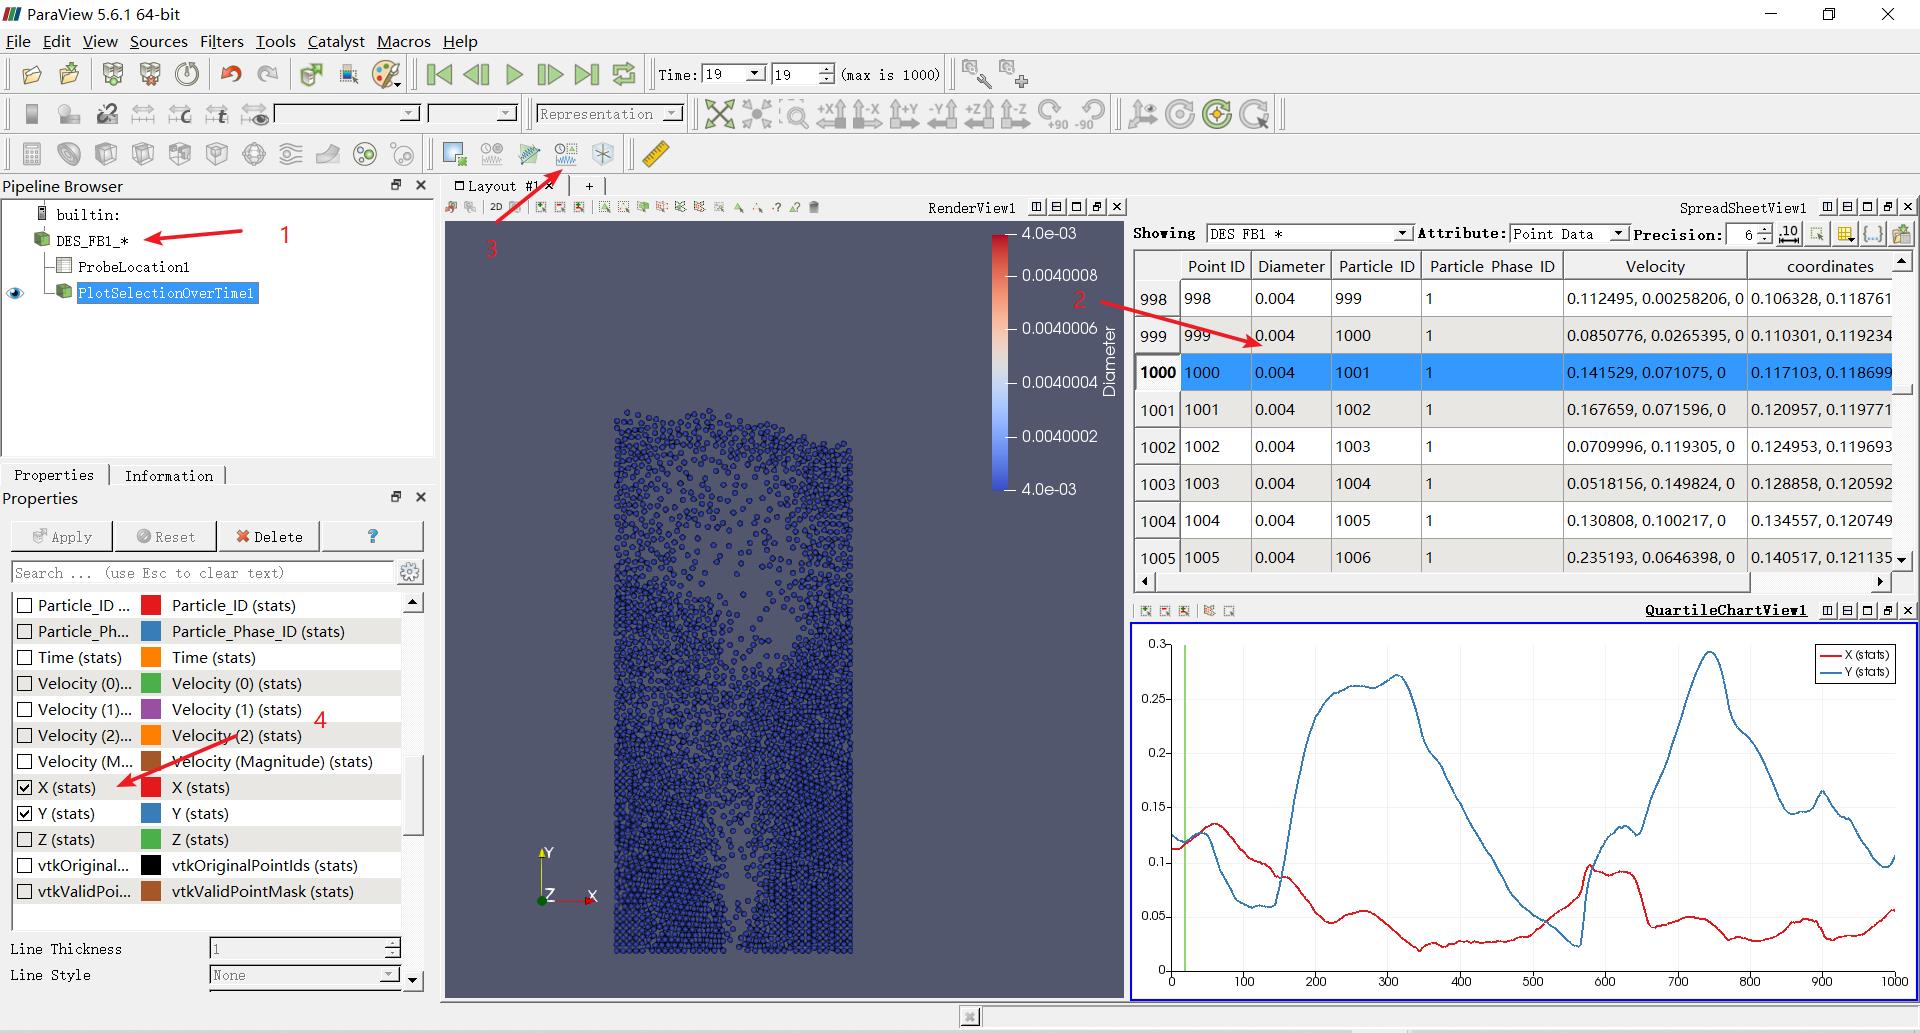Play the animation
Viewport: 1920px width, 1033px height.
(x=514, y=74)
